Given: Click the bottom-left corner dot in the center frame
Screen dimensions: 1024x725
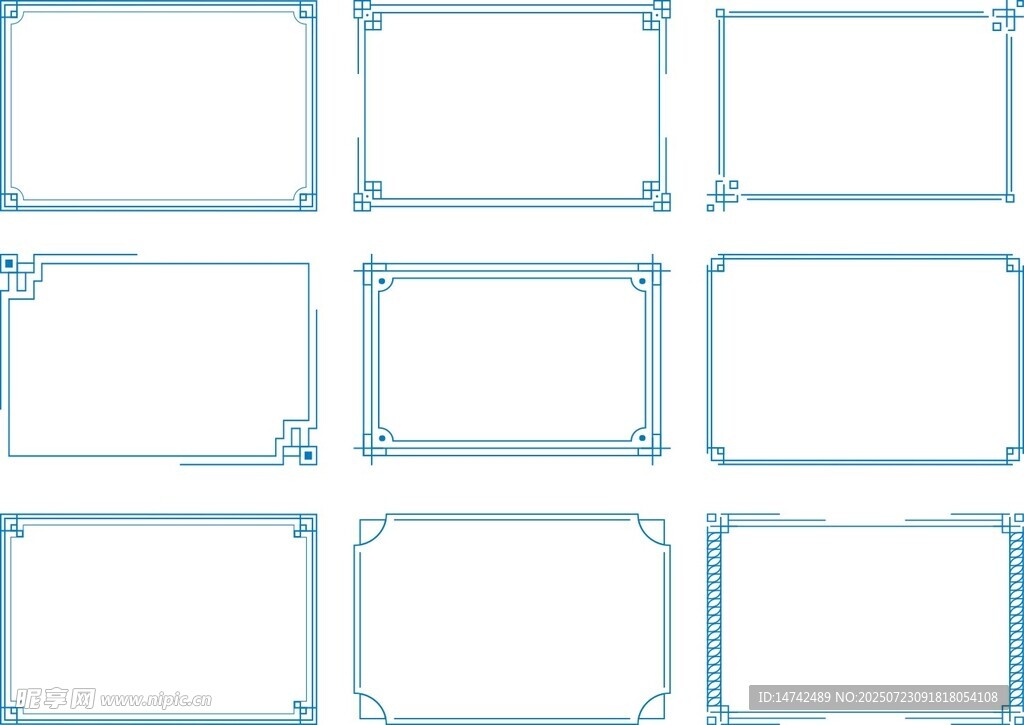Looking at the screenshot, I should [x=381, y=437].
